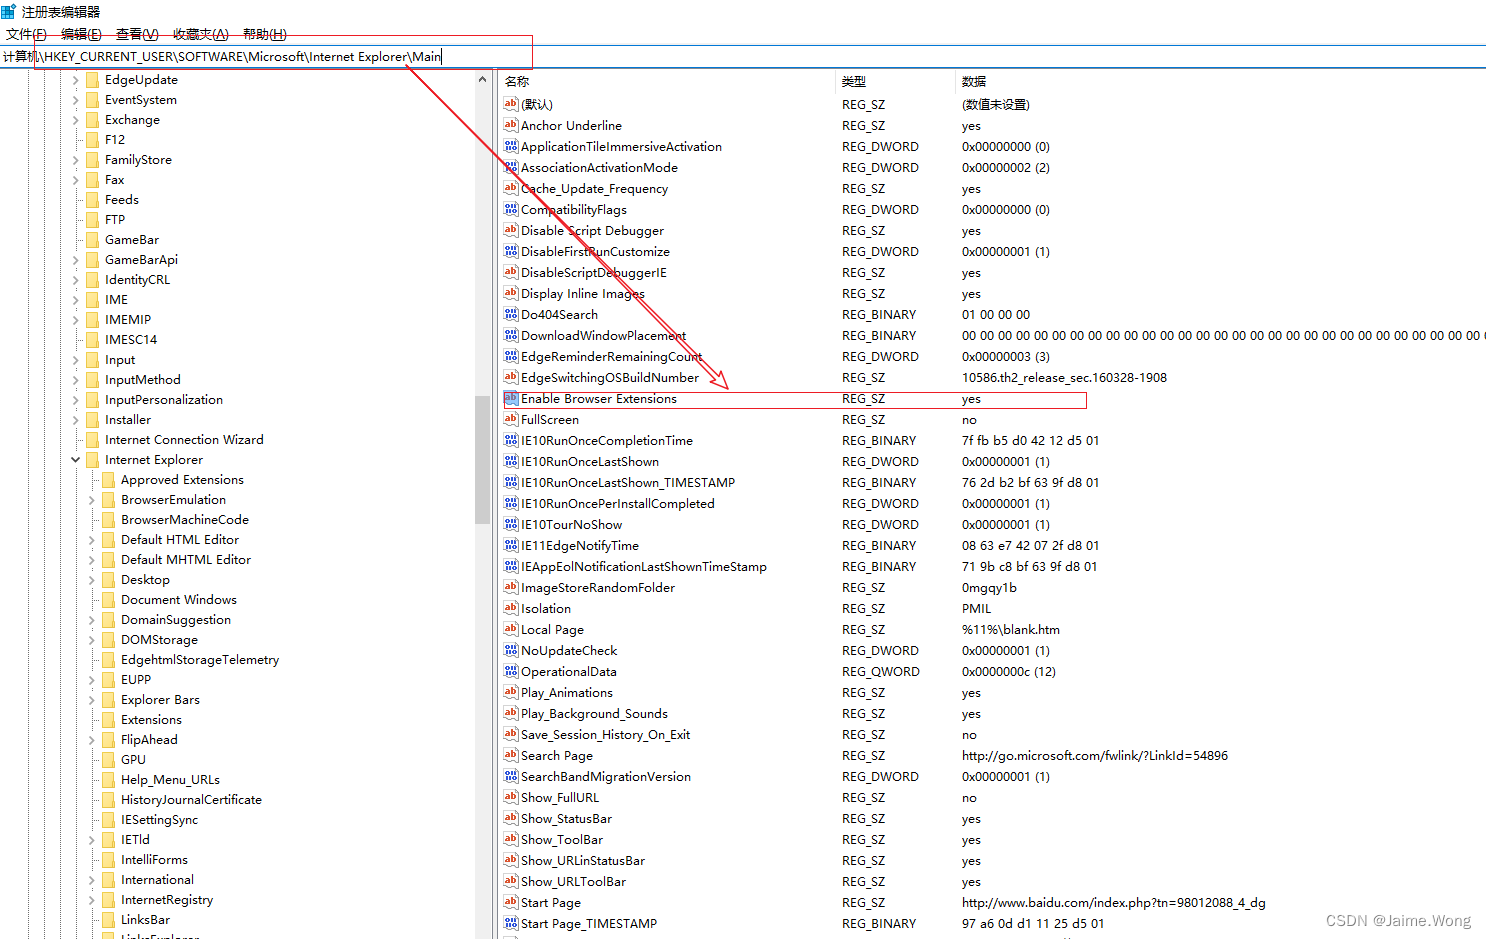This screenshot has width=1486, height=939.
Task: Open the 帮助(H) menu
Action: pyautogui.click(x=265, y=34)
